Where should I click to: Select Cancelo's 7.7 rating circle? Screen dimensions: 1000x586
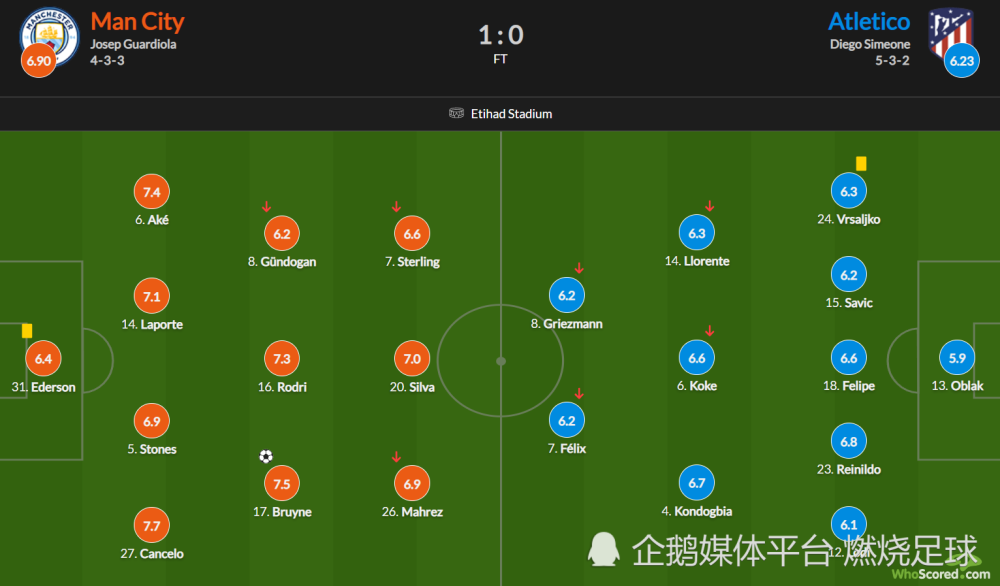(152, 525)
